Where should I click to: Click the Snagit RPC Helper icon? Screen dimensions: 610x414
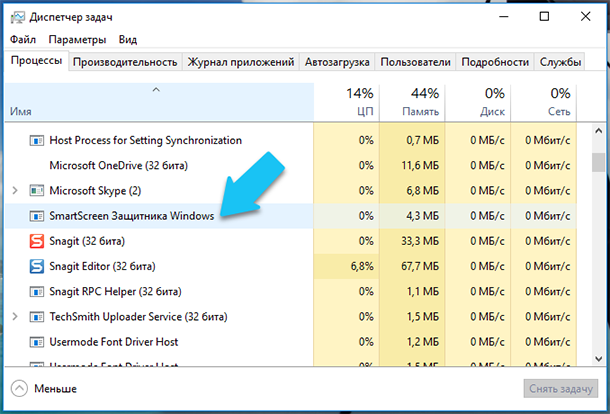tap(37, 291)
